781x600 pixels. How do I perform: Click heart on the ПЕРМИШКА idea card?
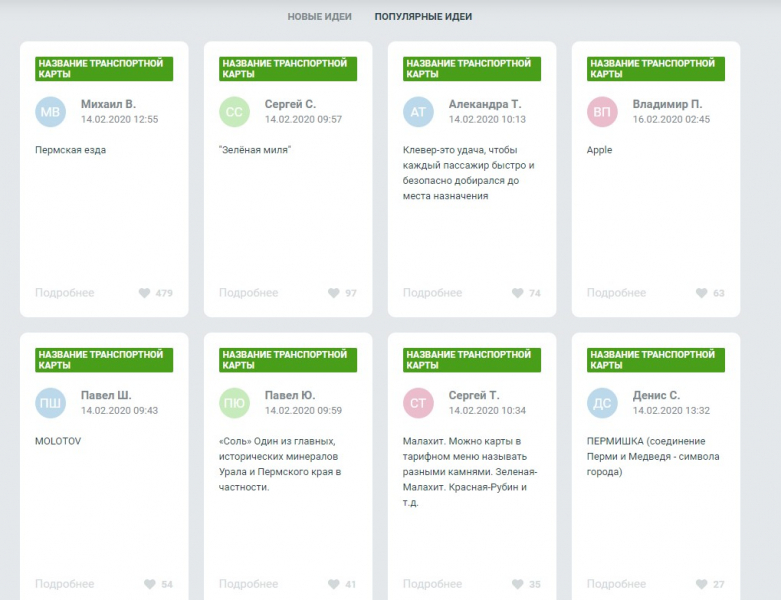pyautogui.click(x=701, y=584)
